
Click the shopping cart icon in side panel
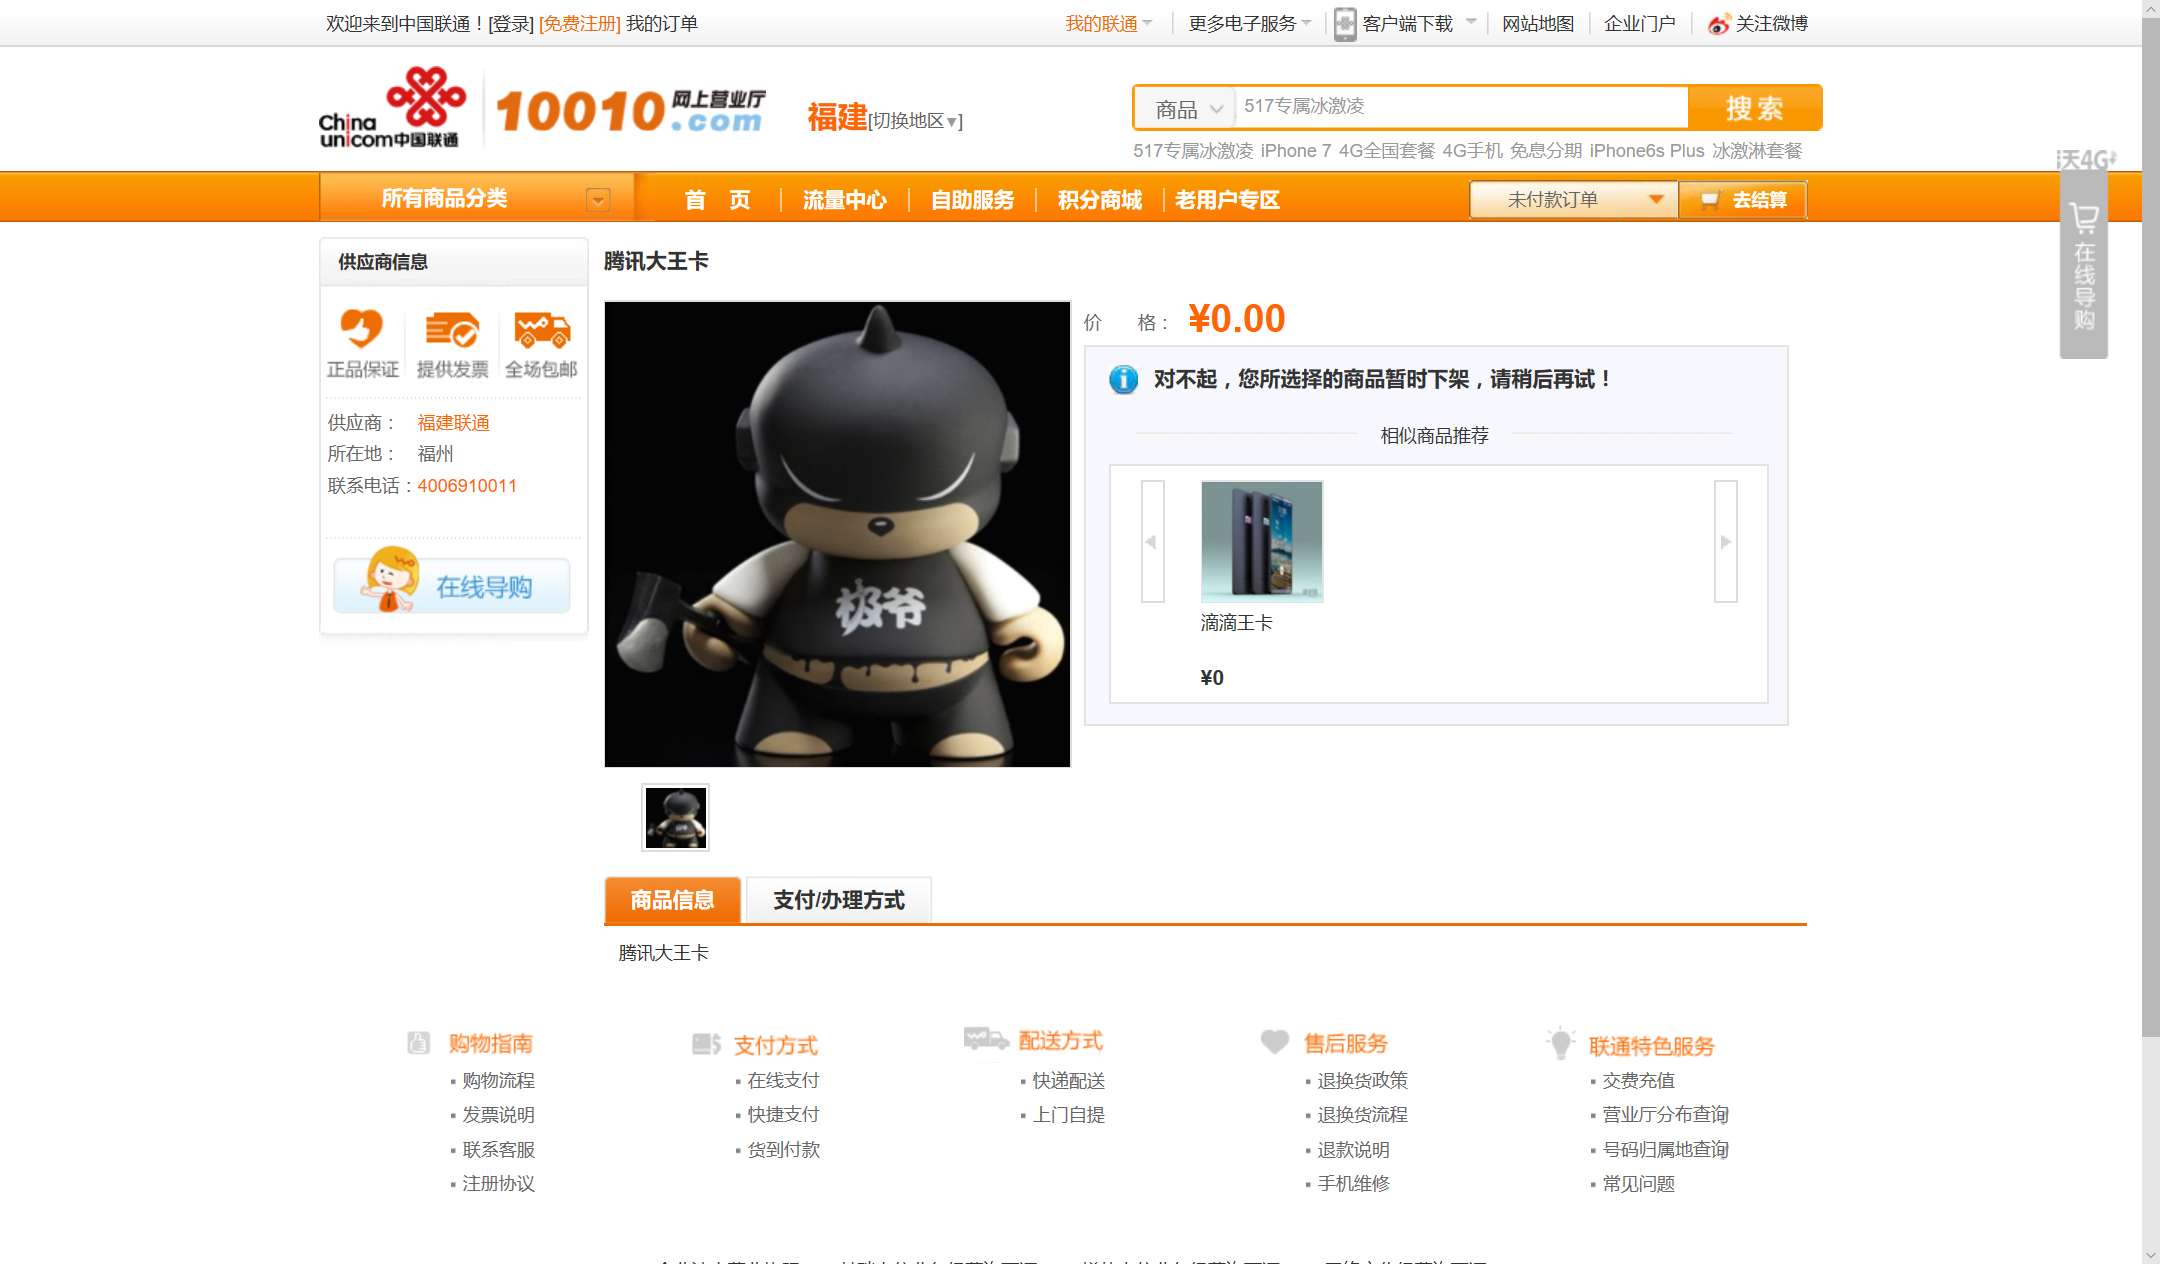coord(2084,218)
